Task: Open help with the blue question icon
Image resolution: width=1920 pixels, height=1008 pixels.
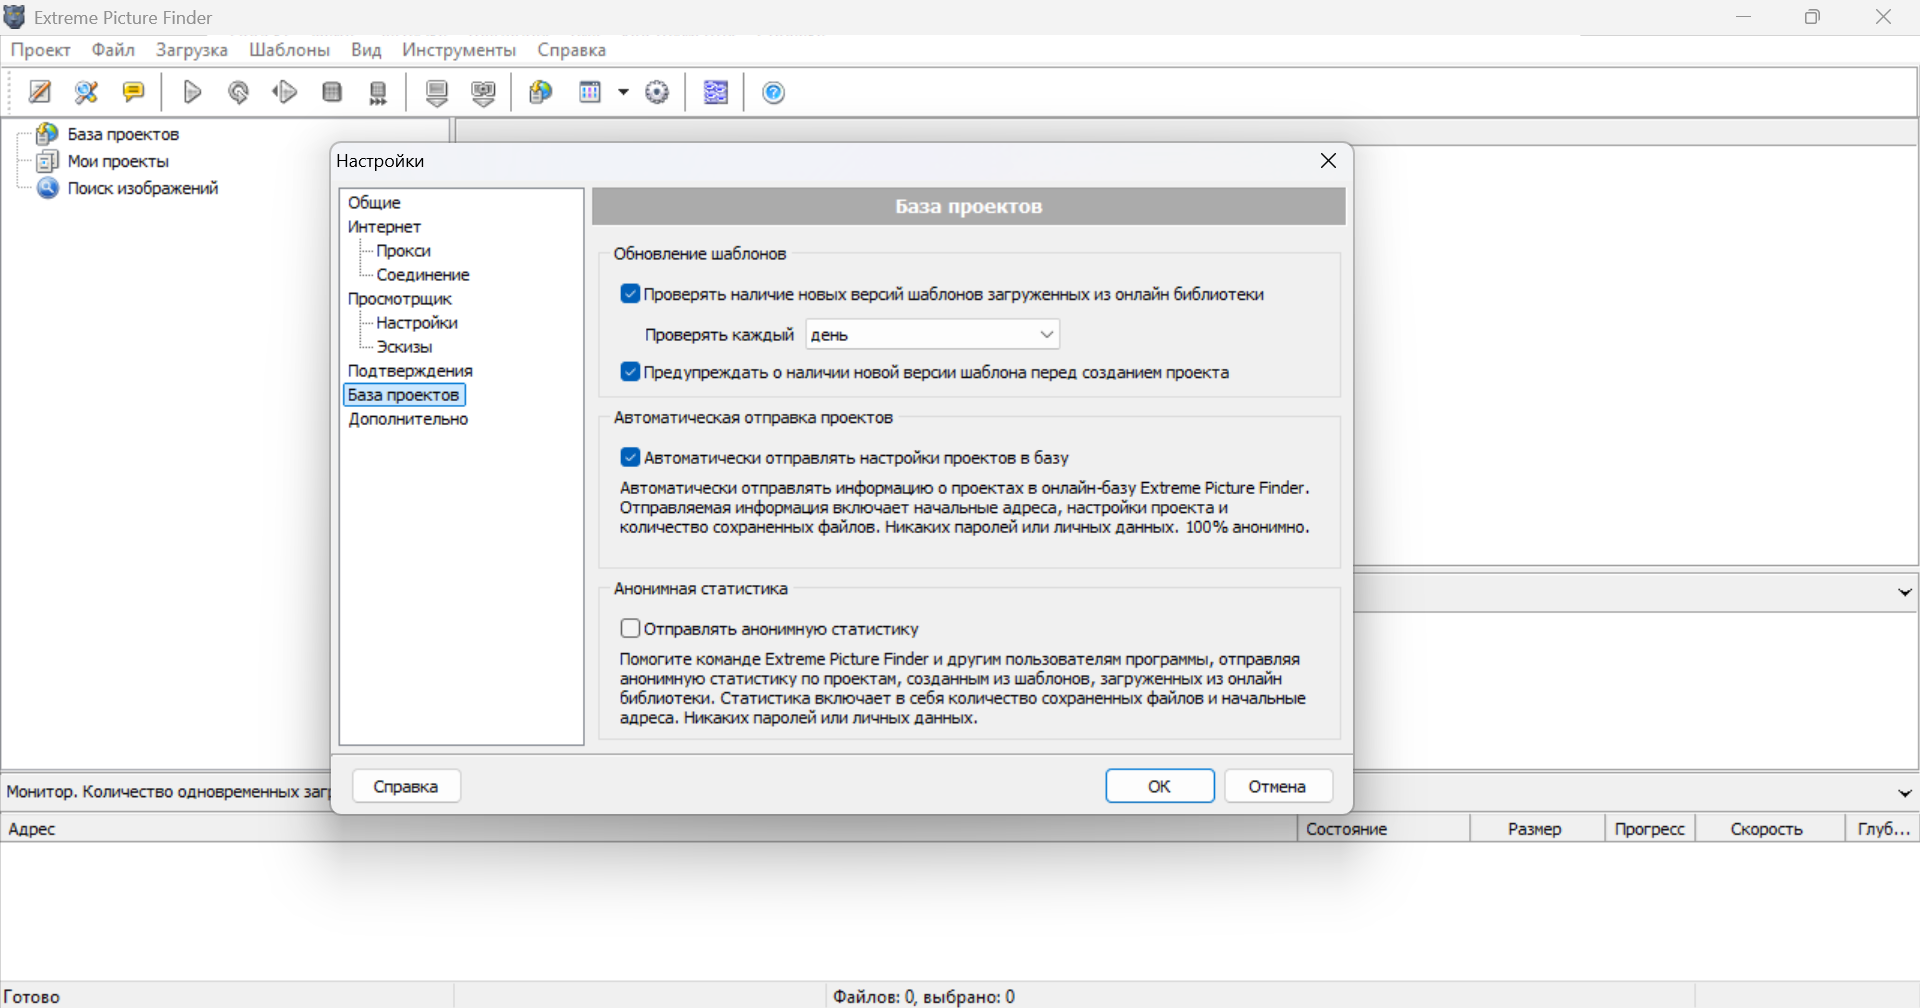Action: click(774, 92)
